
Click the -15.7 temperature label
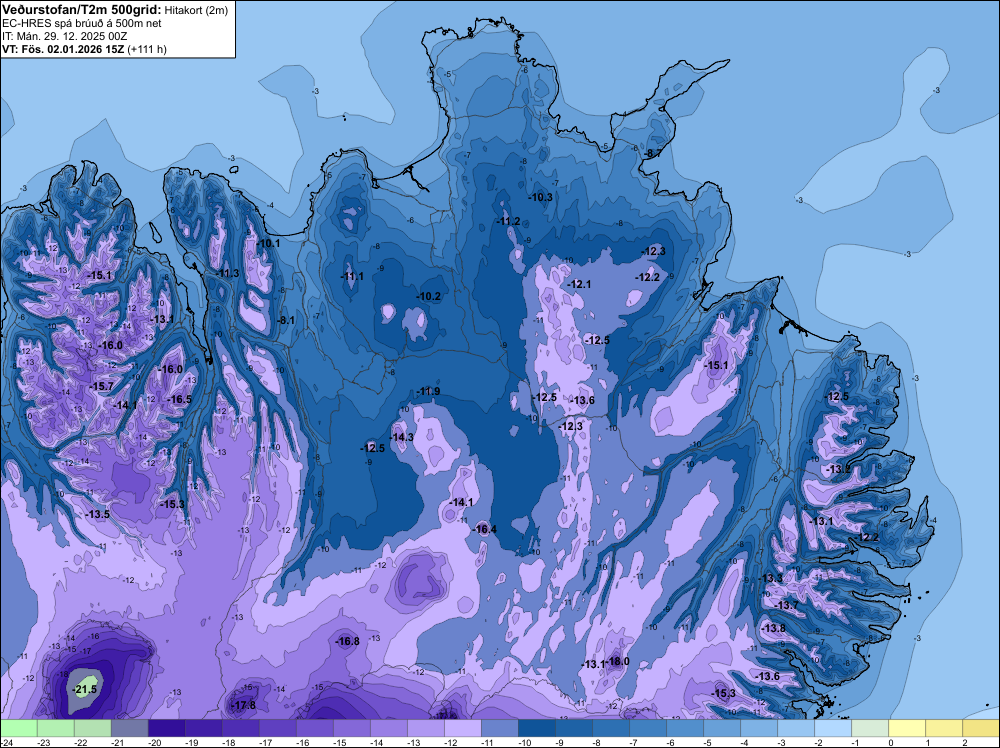[101, 387]
